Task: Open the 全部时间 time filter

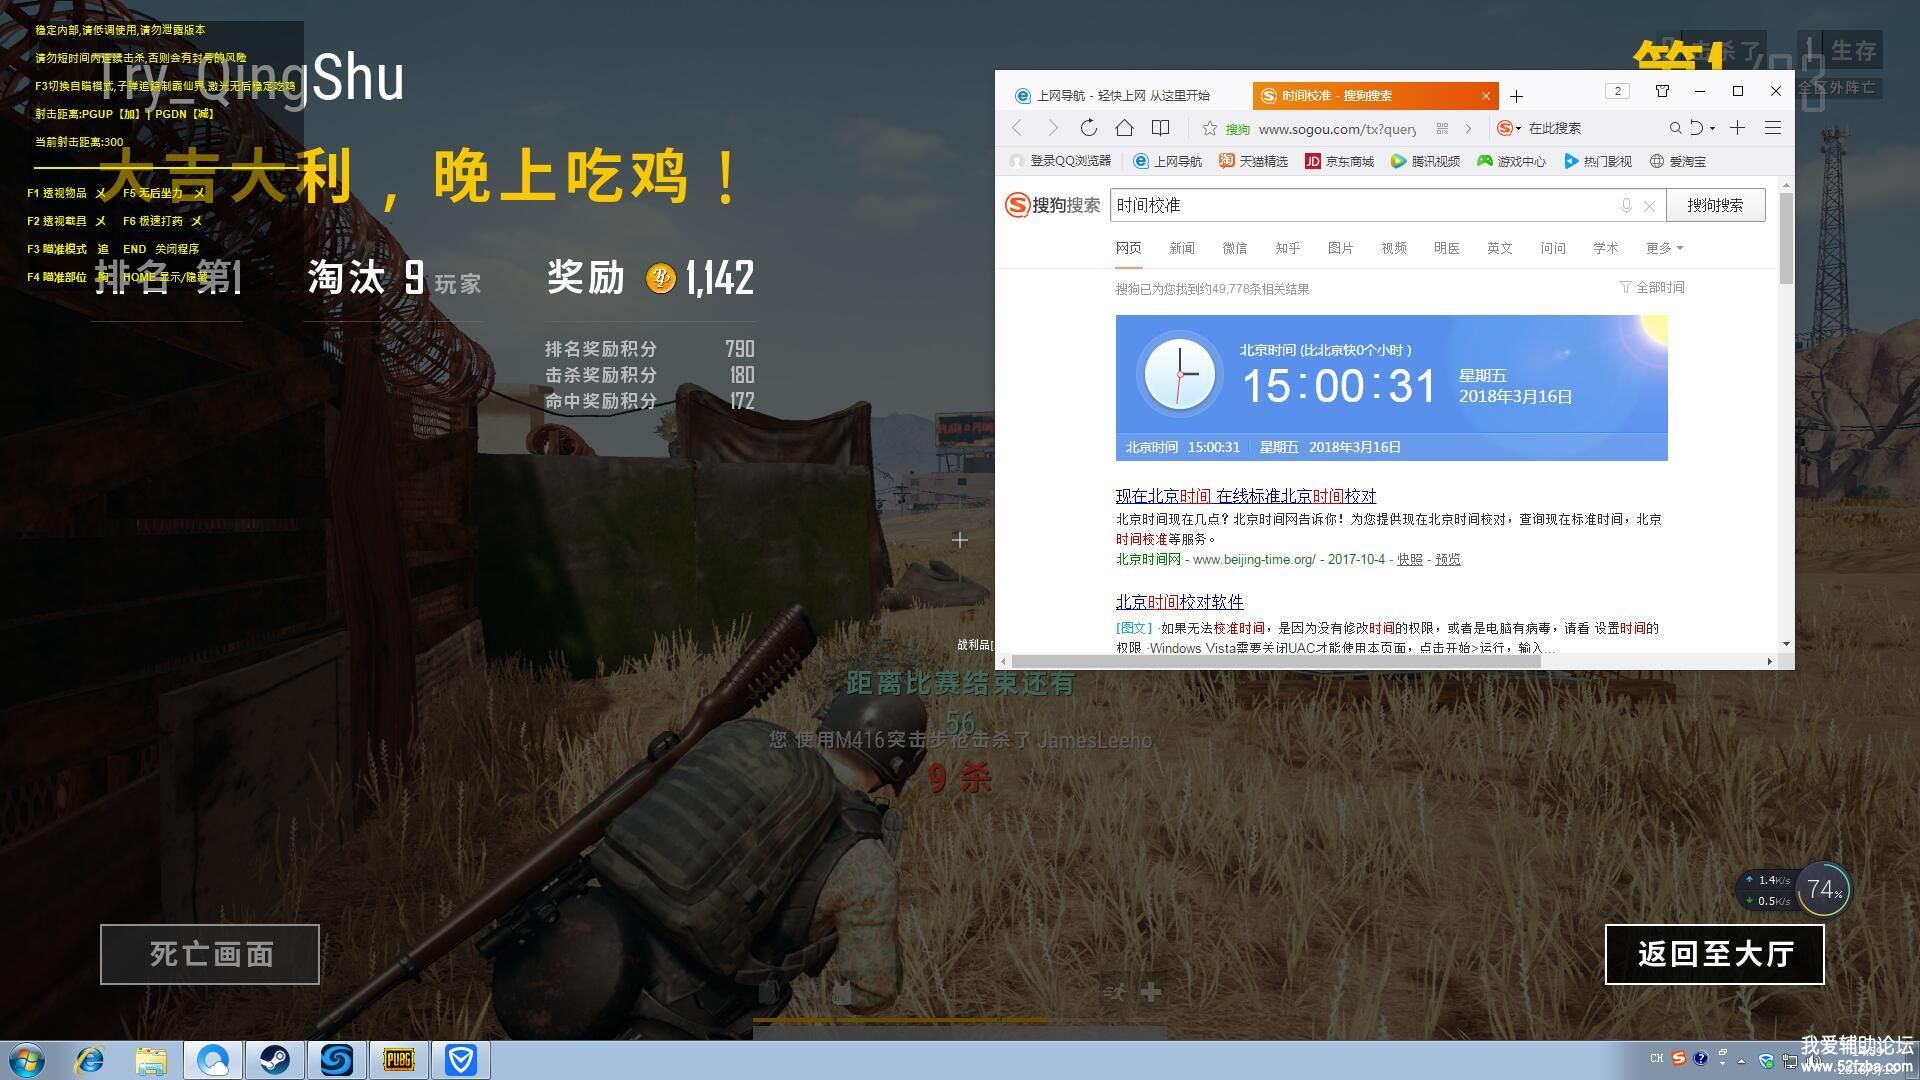Action: (x=1652, y=288)
